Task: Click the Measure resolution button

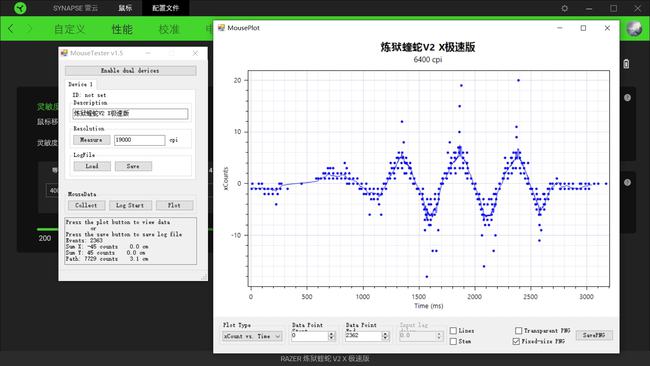Action: click(92, 140)
